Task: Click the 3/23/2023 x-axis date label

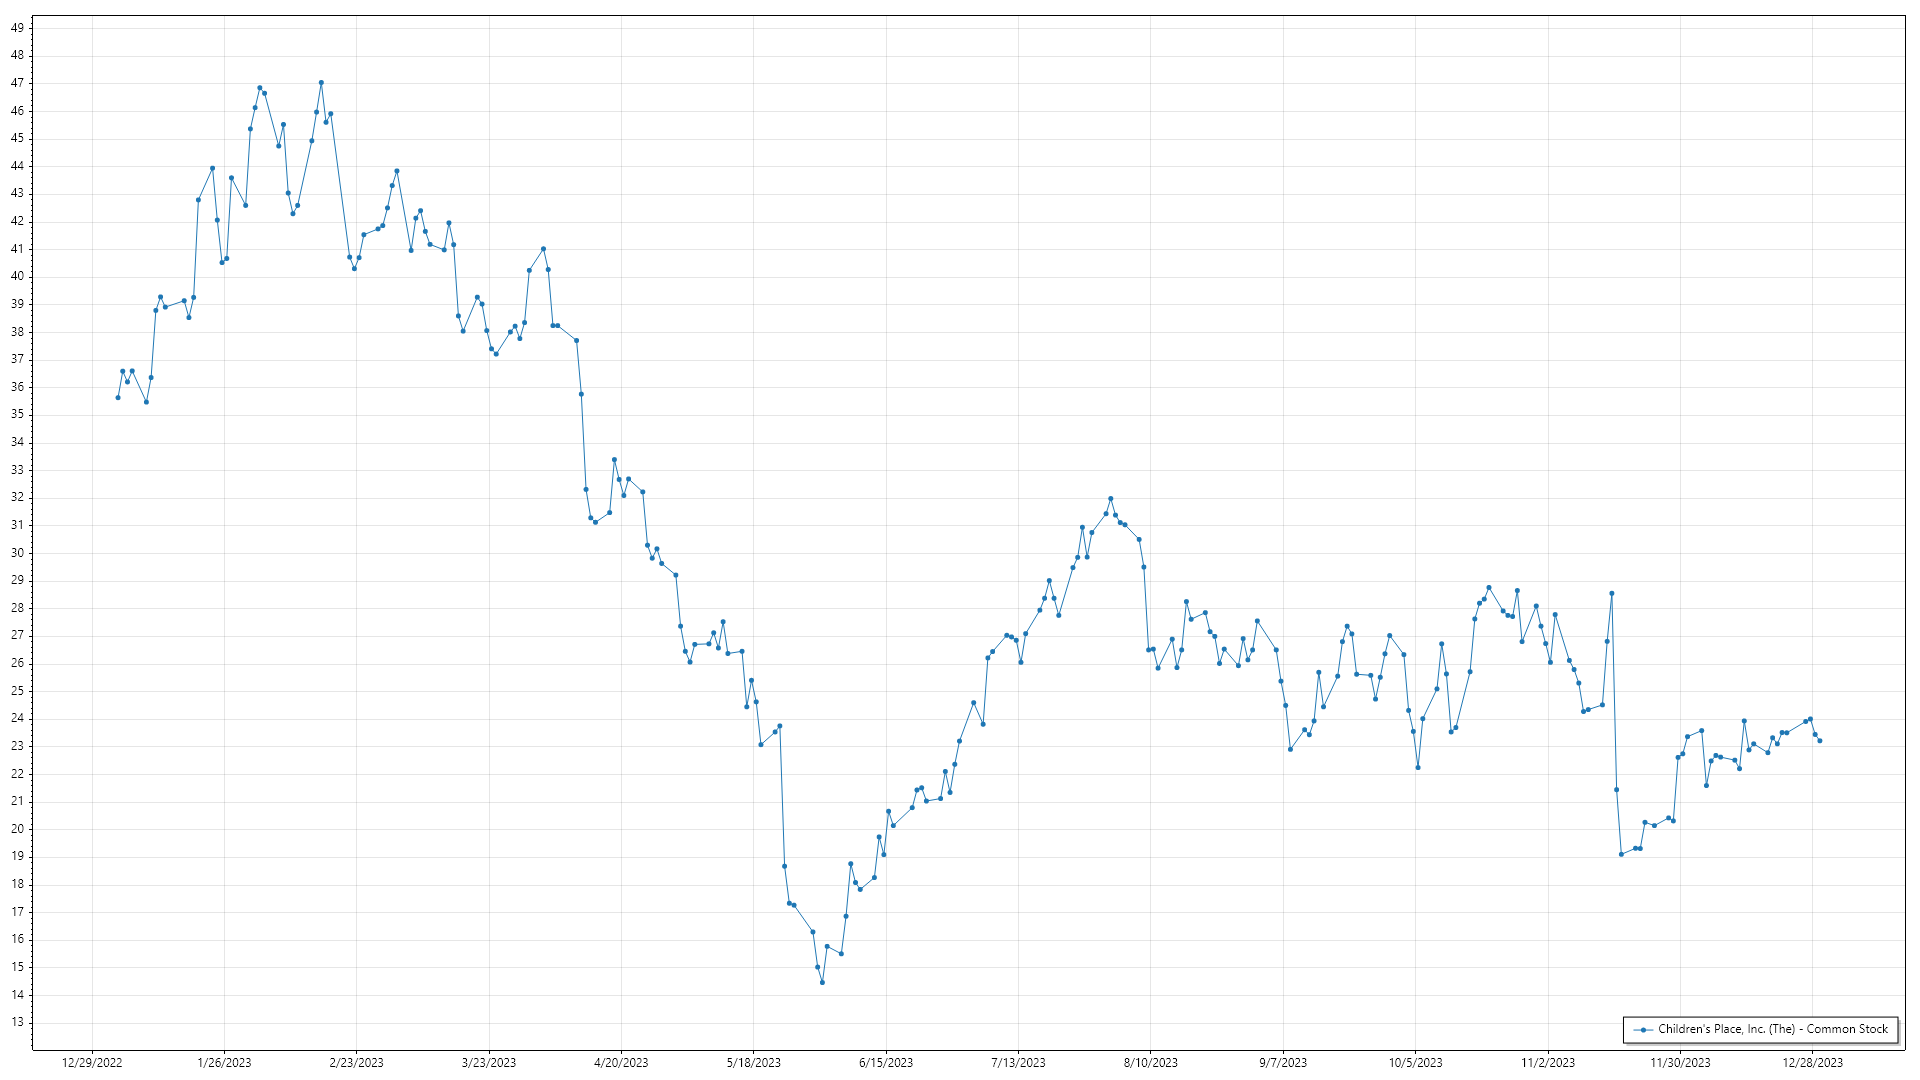Action: coord(489,1063)
